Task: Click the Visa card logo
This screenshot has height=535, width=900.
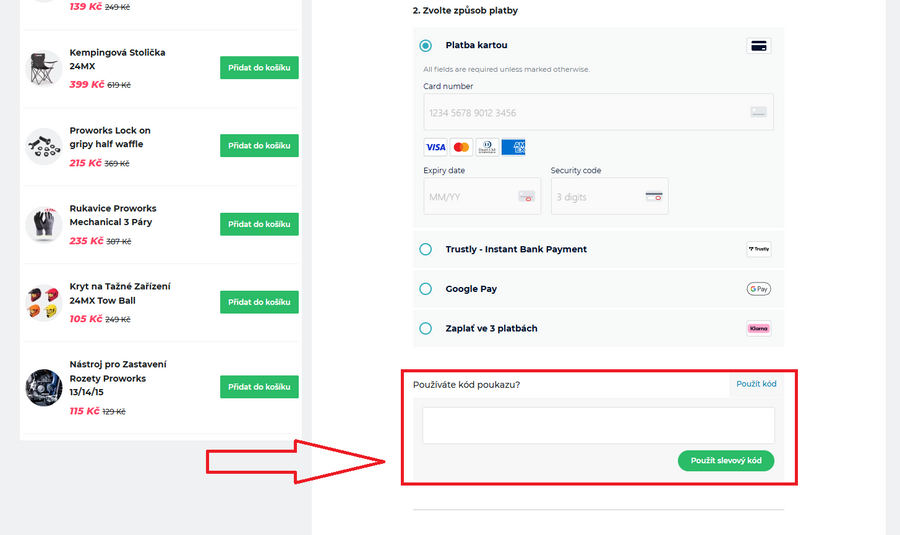Action: click(x=435, y=147)
